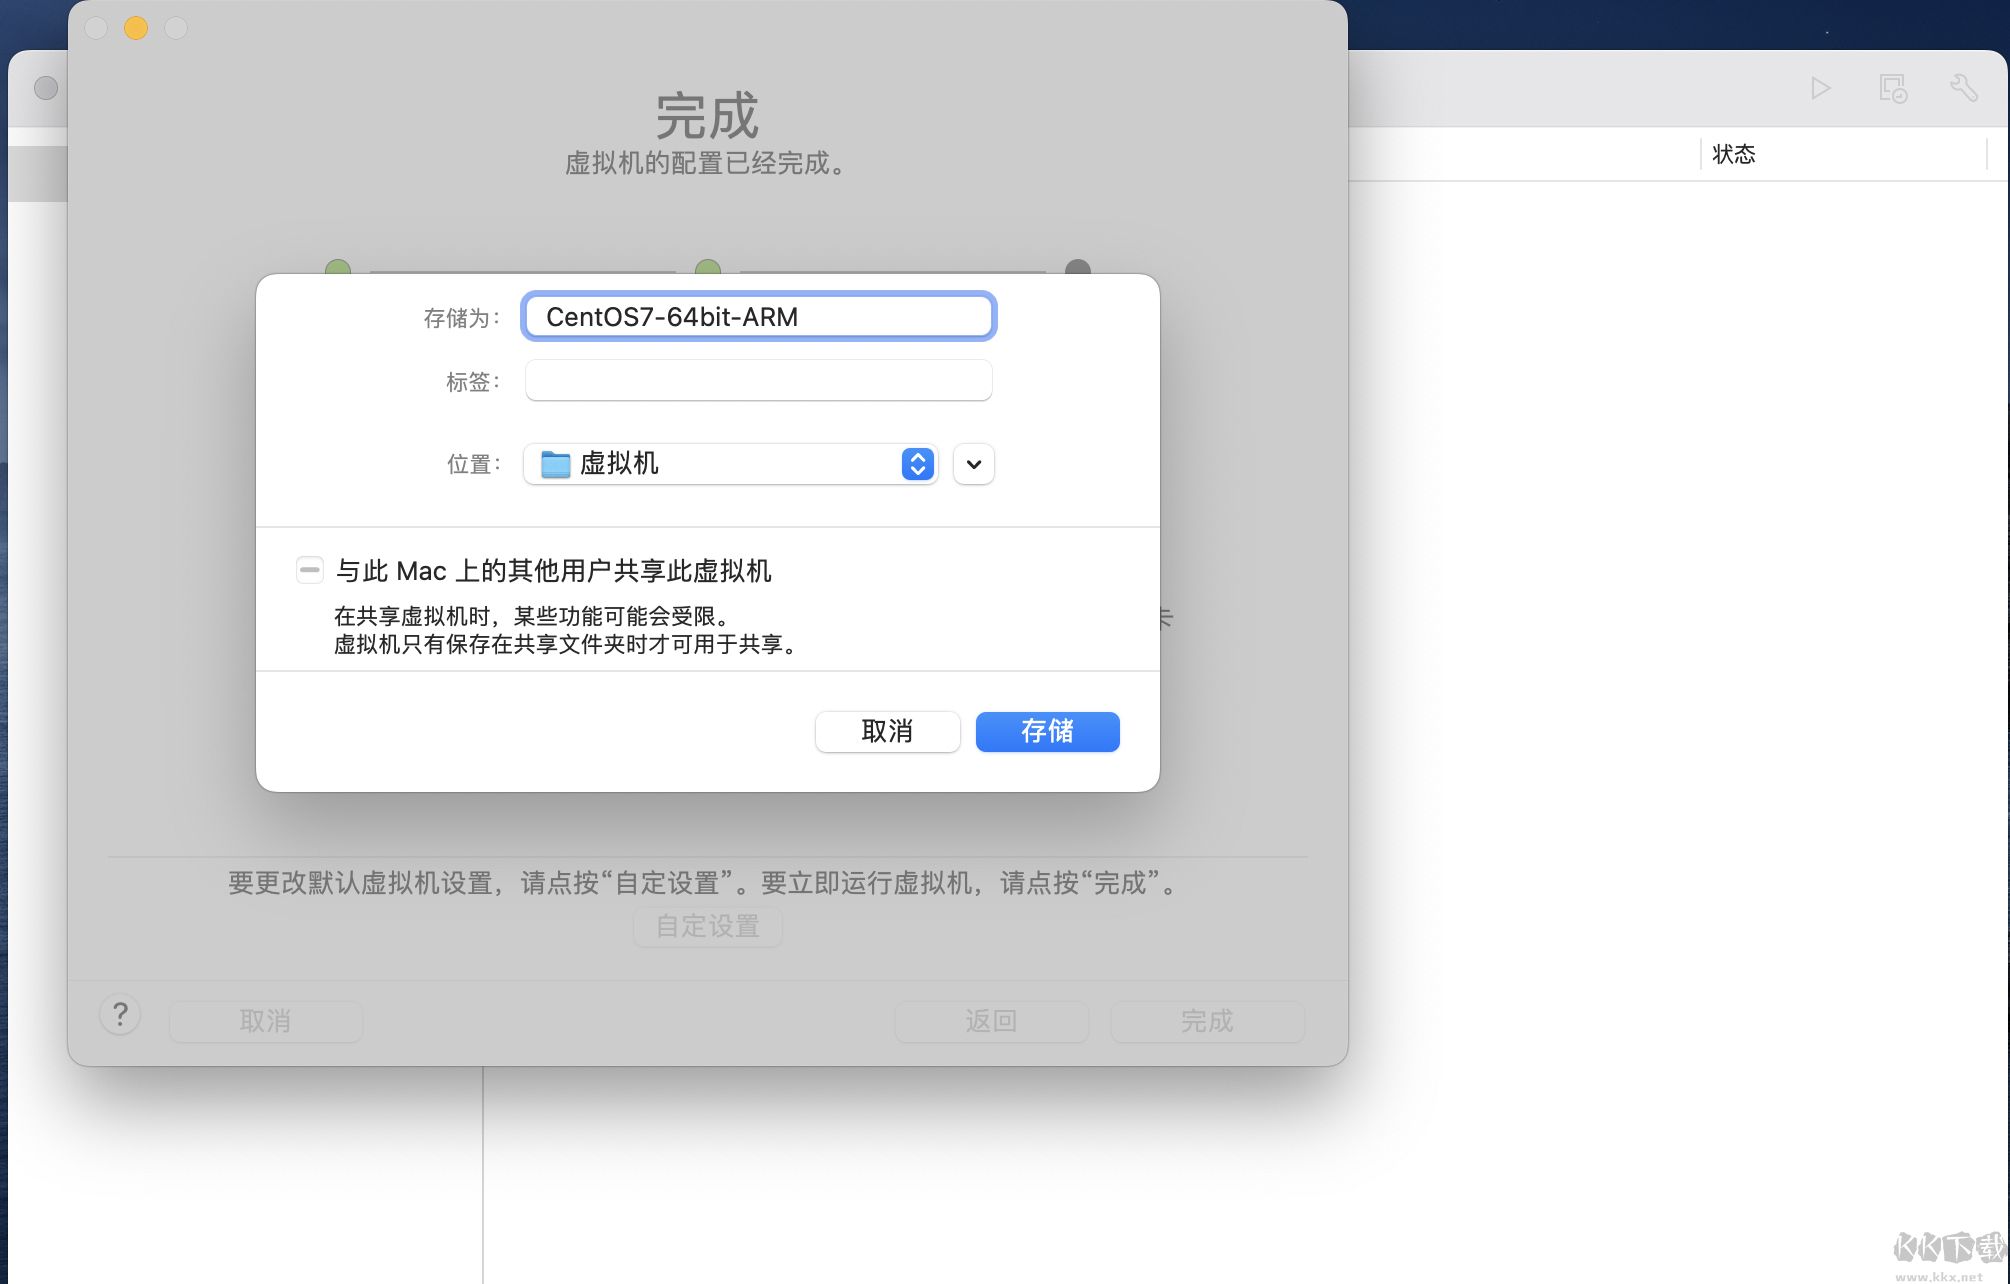2010x1284 pixels.
Task: Click the play virtual machine toolbar icon
Action: pos(1820,88)
